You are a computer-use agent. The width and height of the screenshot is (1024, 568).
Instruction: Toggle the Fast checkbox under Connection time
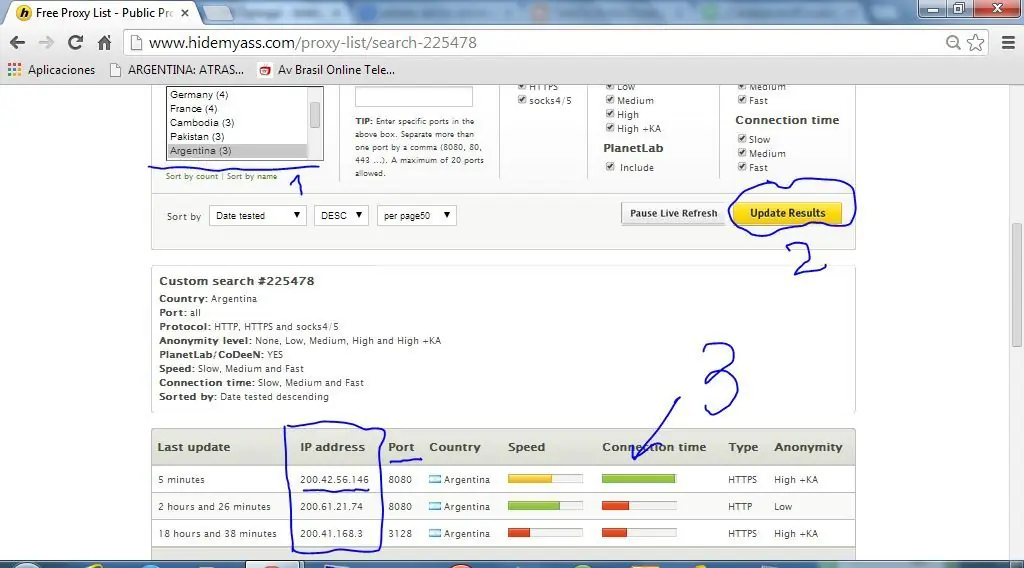coord(742,166)
